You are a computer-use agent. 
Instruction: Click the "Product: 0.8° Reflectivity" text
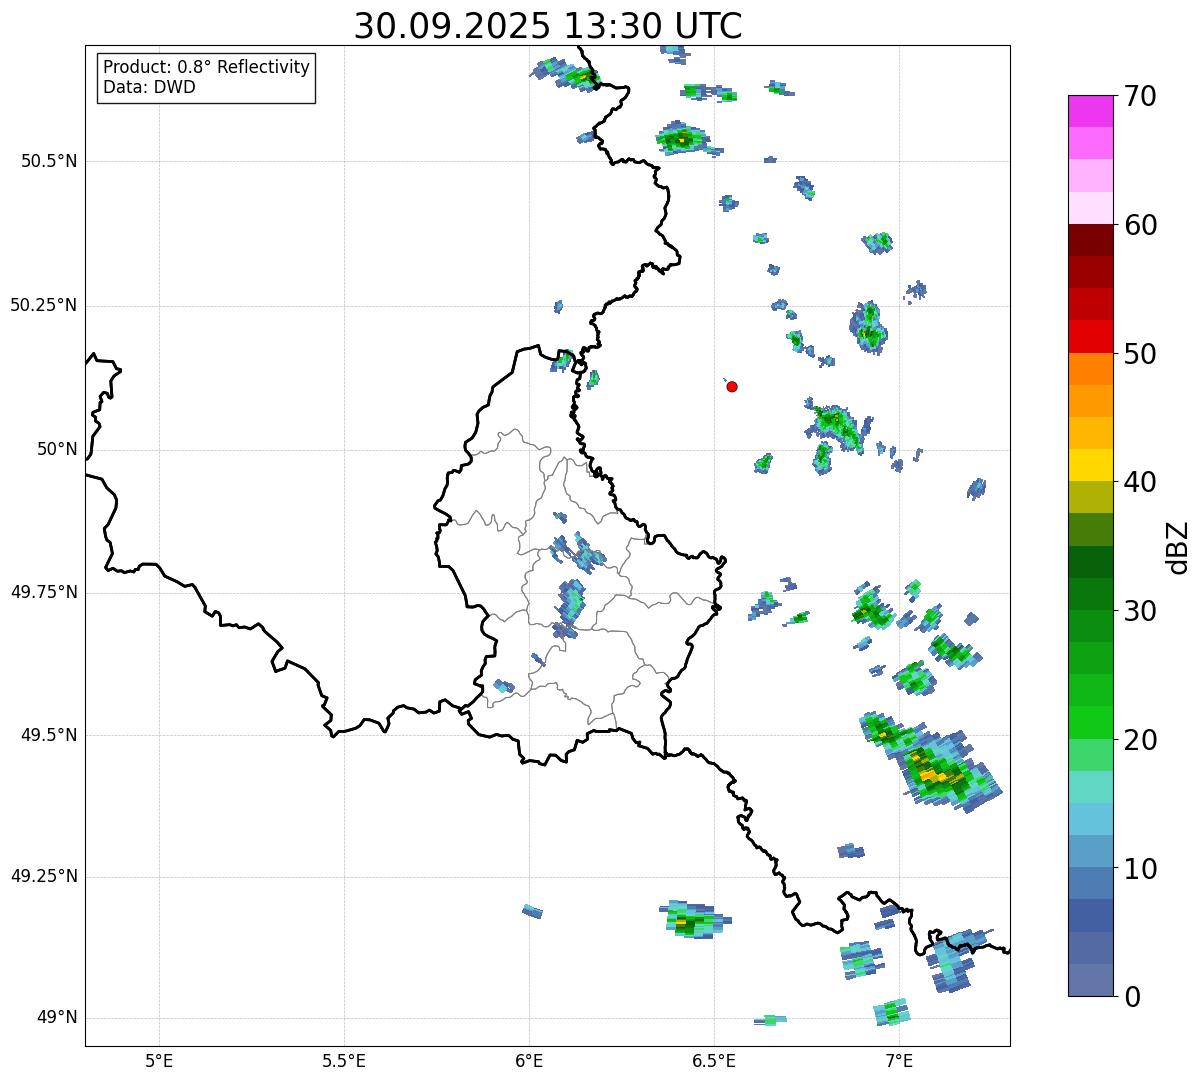pyautogui.click(x=206, y=67)
